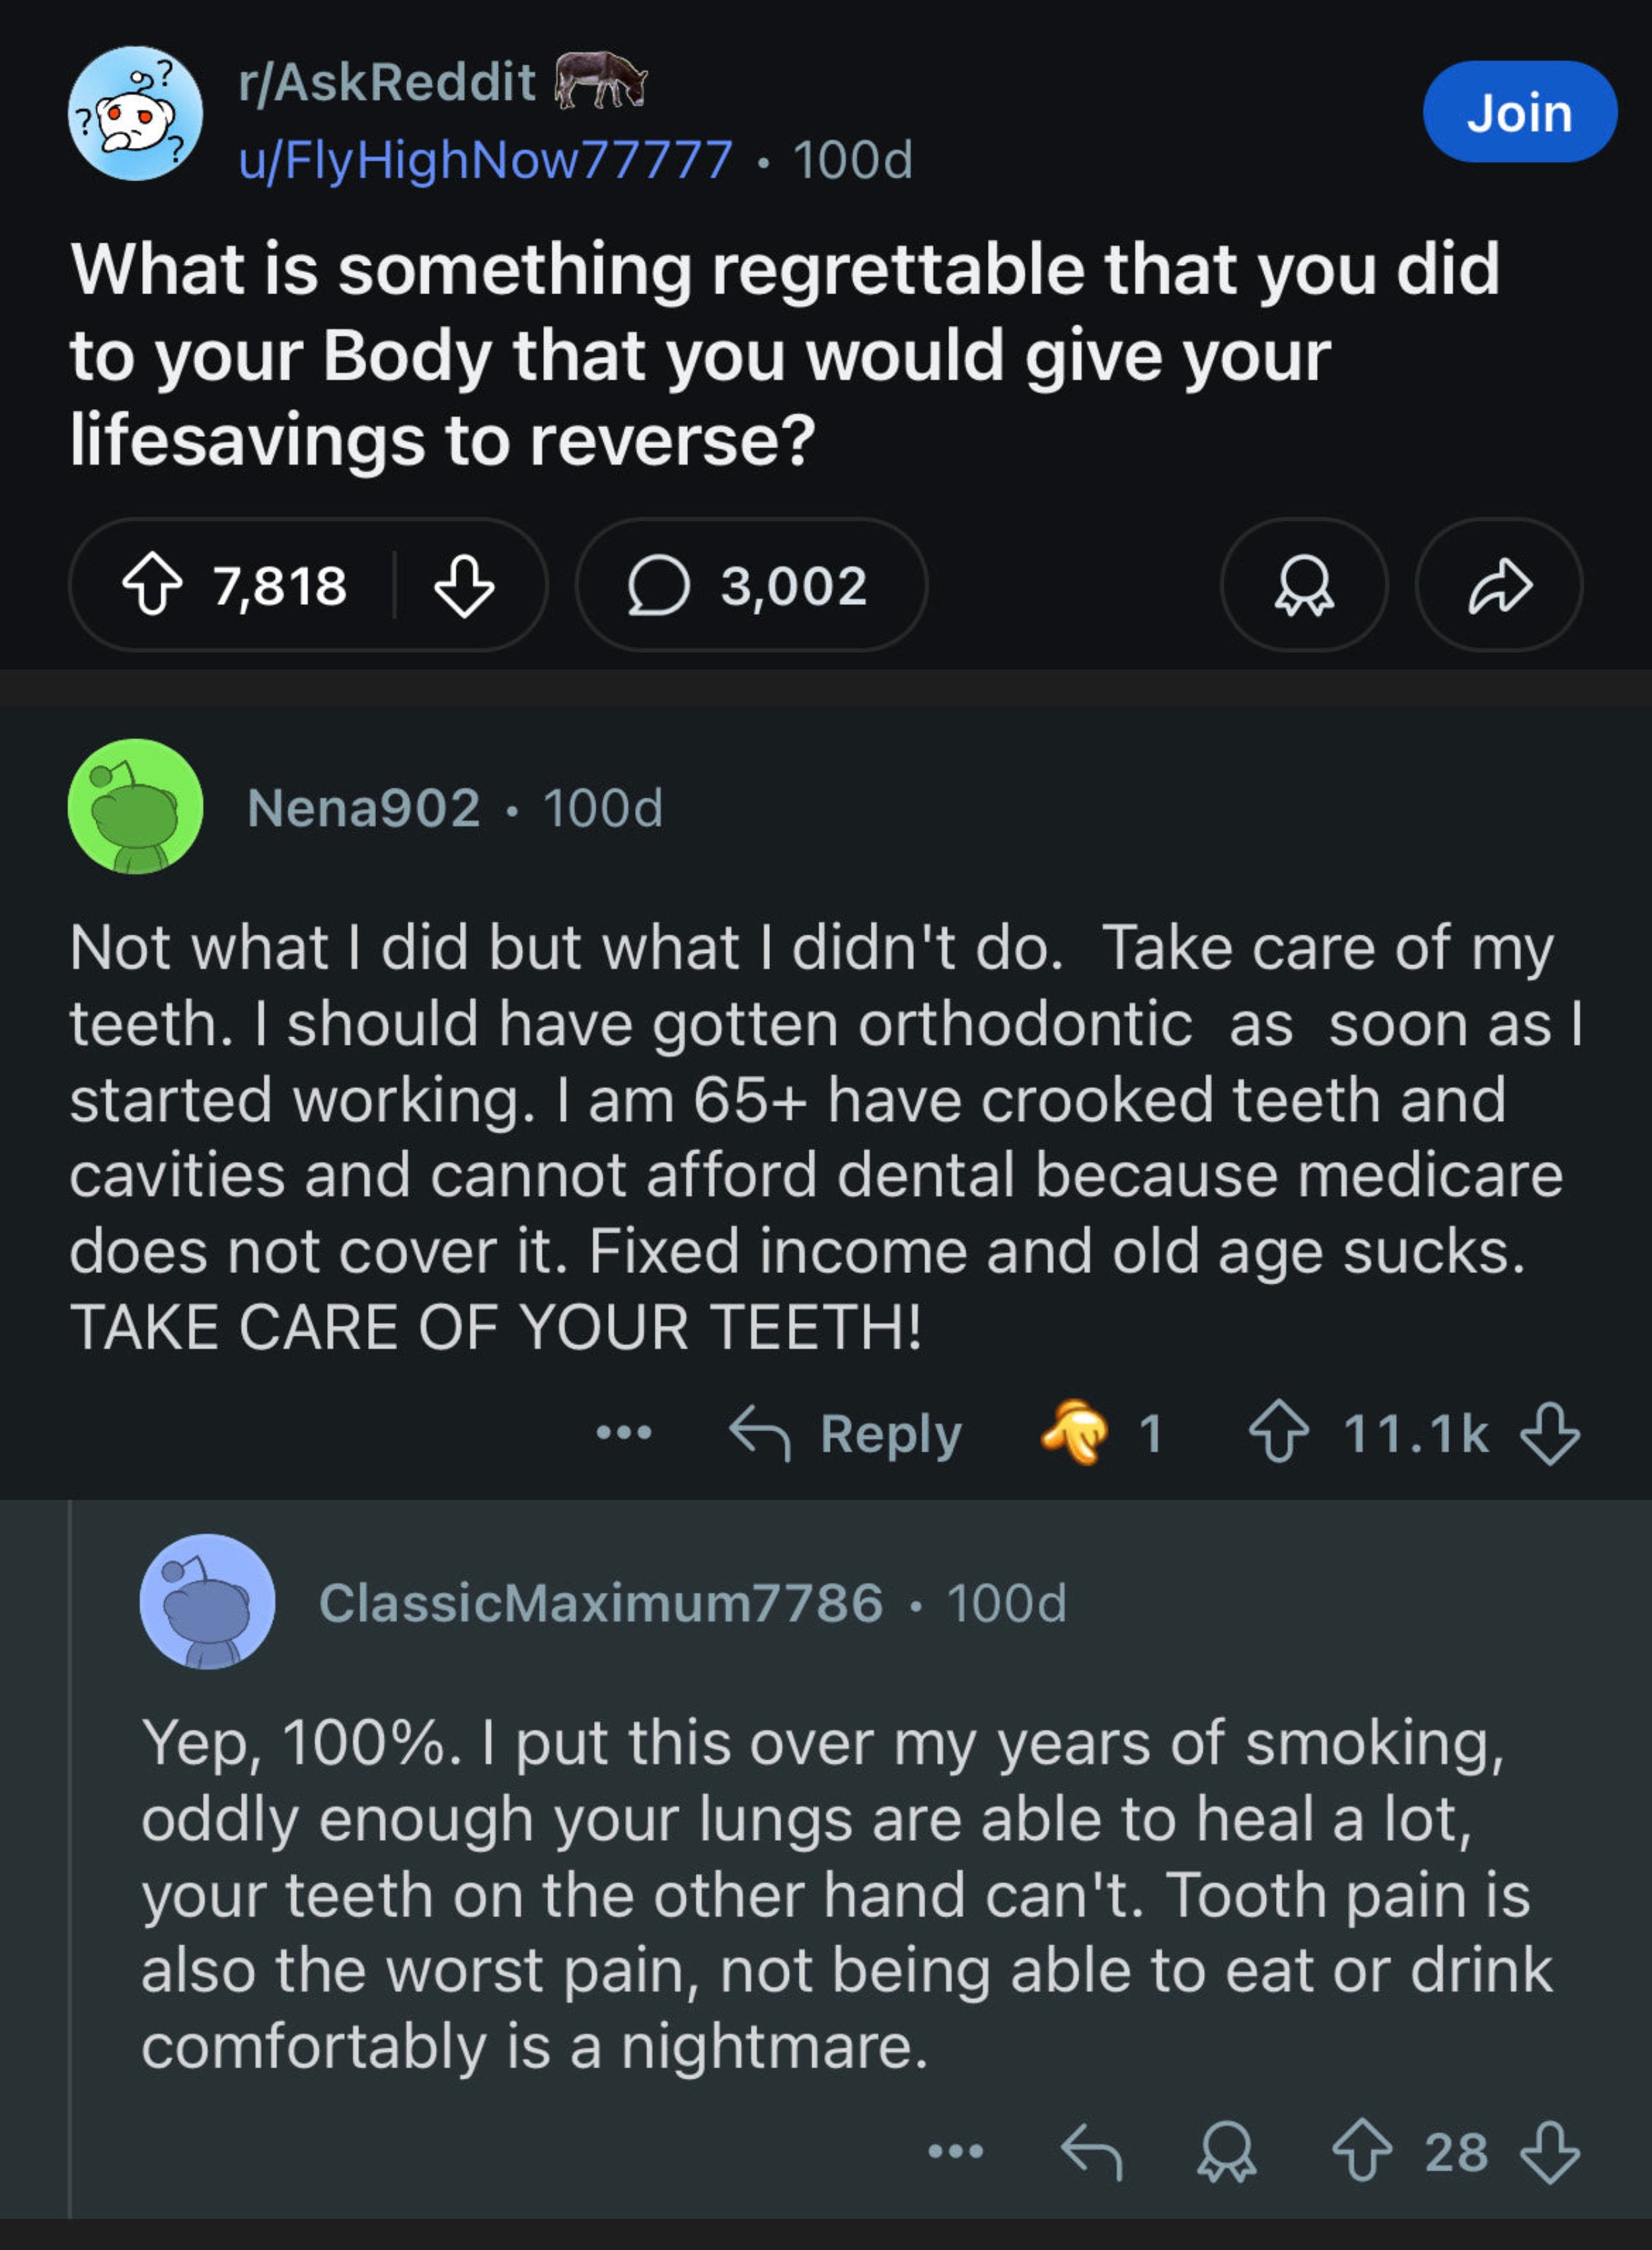Screen dimensions: 1652x2250
Task: Open Nena902's user profile name
Action: [364, 808]
